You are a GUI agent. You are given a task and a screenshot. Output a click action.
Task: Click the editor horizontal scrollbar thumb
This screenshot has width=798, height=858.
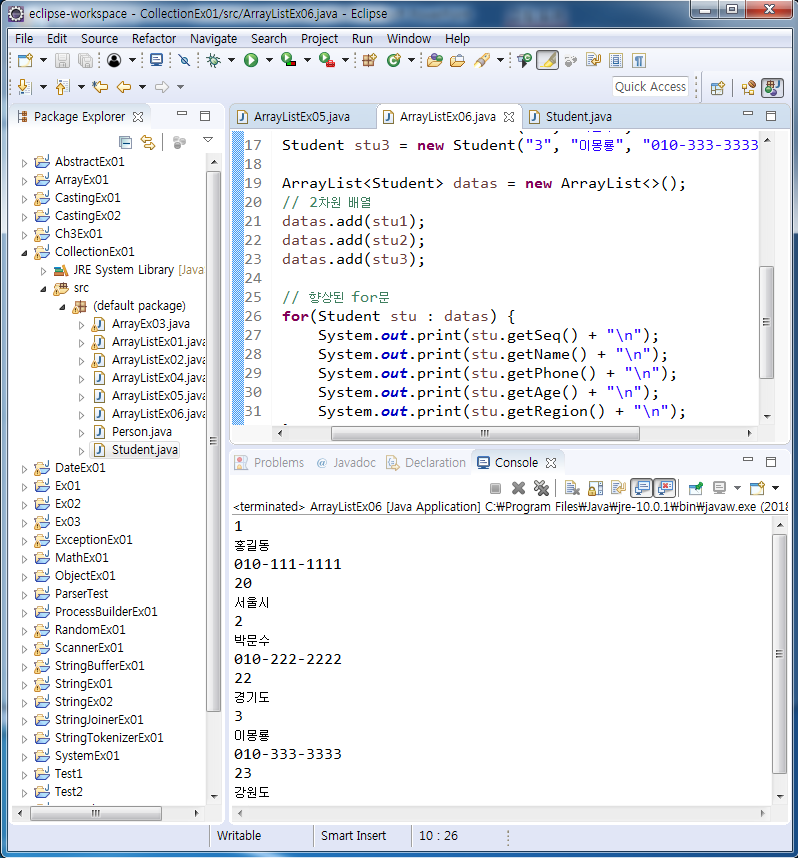point(485,433)
